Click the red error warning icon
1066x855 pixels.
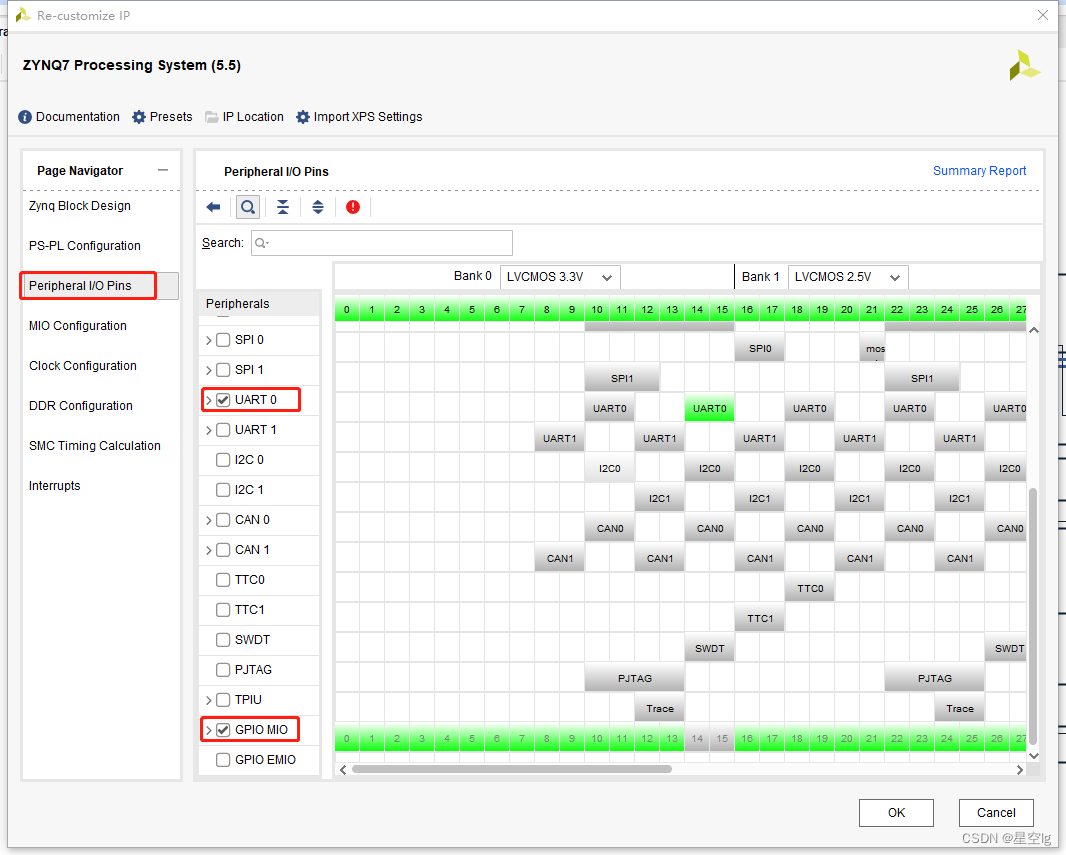click(353, 207)
